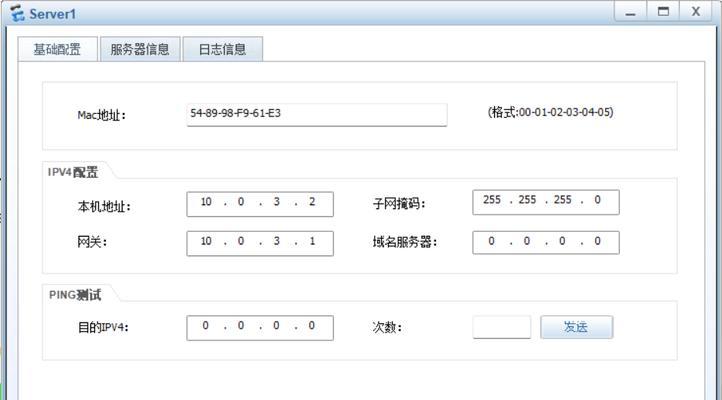Open the 服务器信息 tab

pos(140,49)
